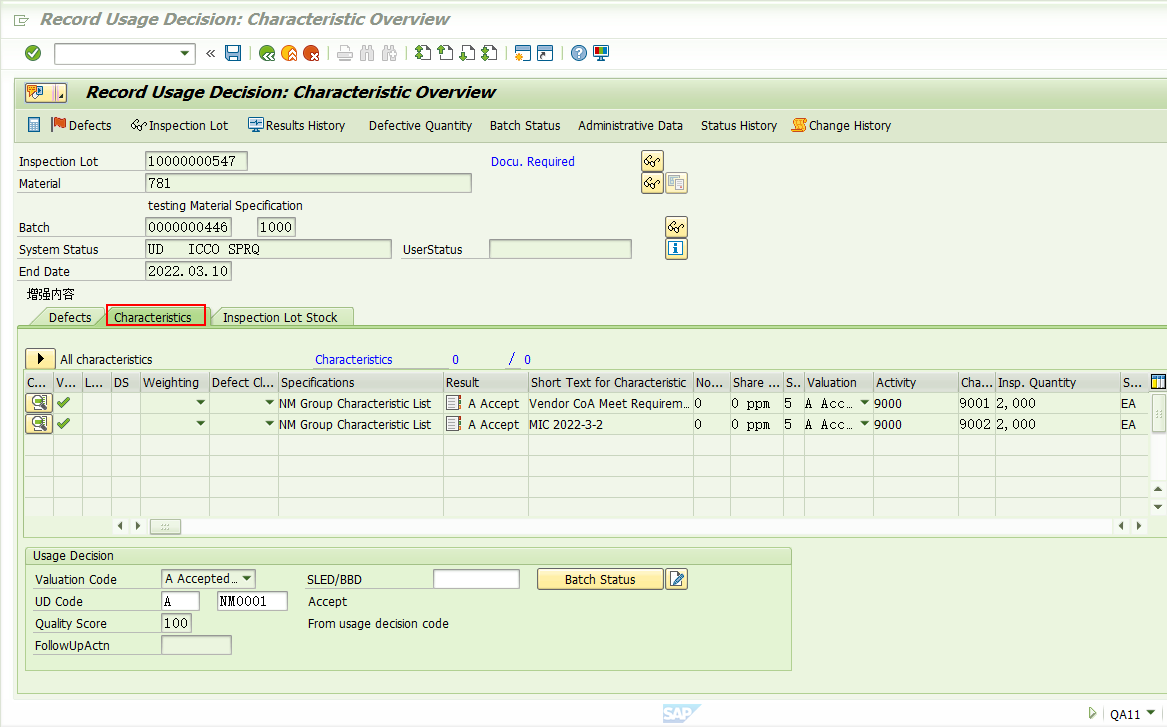Image resolution: width=1167 pixels, height=727 pixels.
Task: Click result icon in Vendor CoA row
Action: (x=453, y=403)
